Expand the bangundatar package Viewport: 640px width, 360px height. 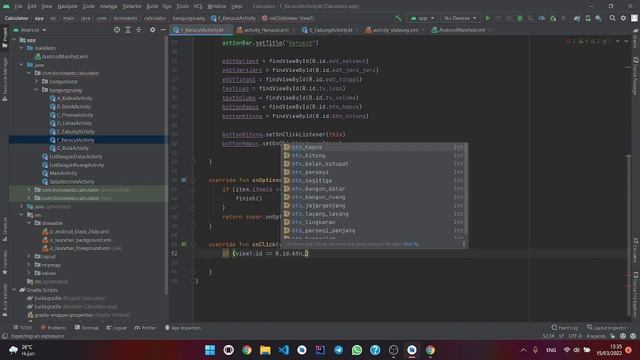36,82
